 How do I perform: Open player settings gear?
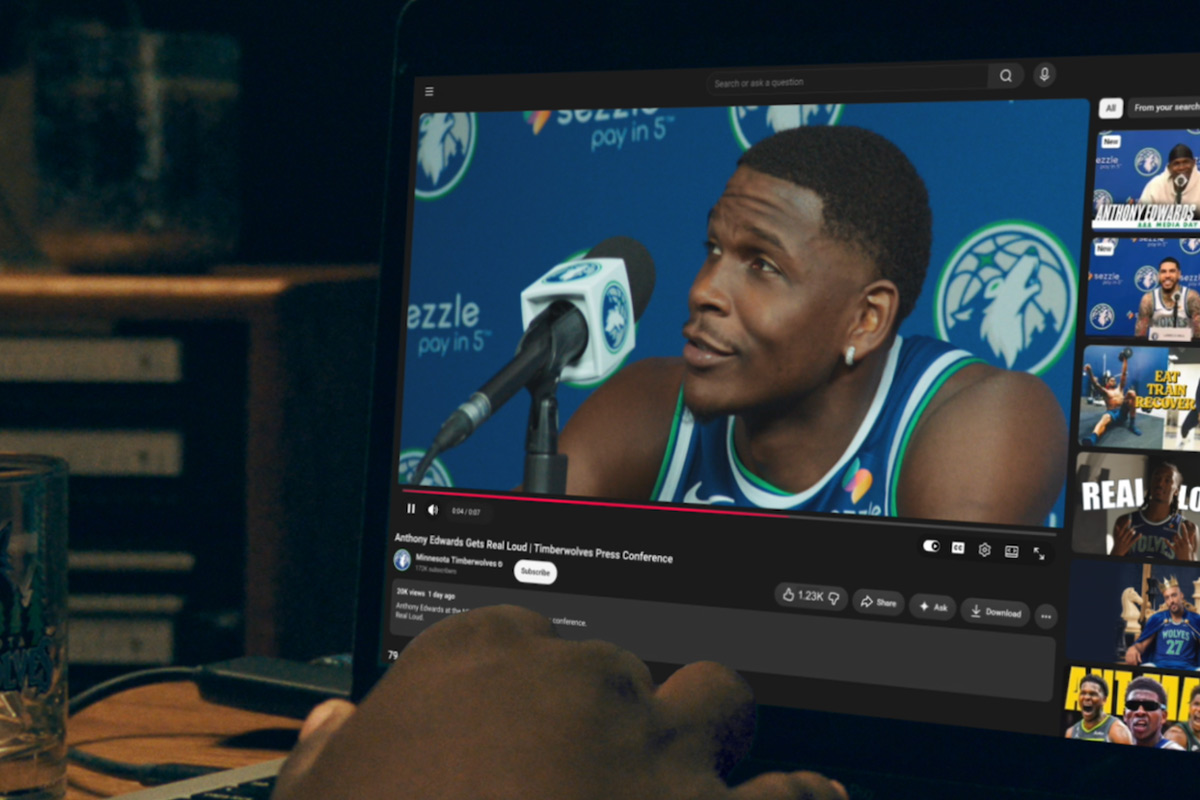click(984, 549)
